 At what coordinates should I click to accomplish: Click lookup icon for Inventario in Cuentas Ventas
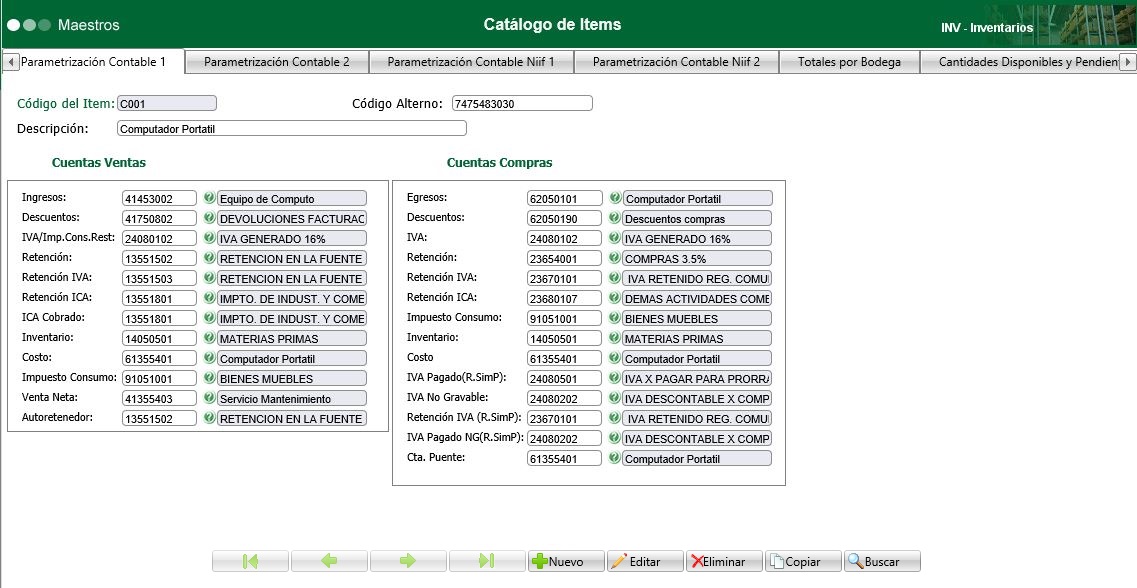pyautogui.click(x=207, y=338)
